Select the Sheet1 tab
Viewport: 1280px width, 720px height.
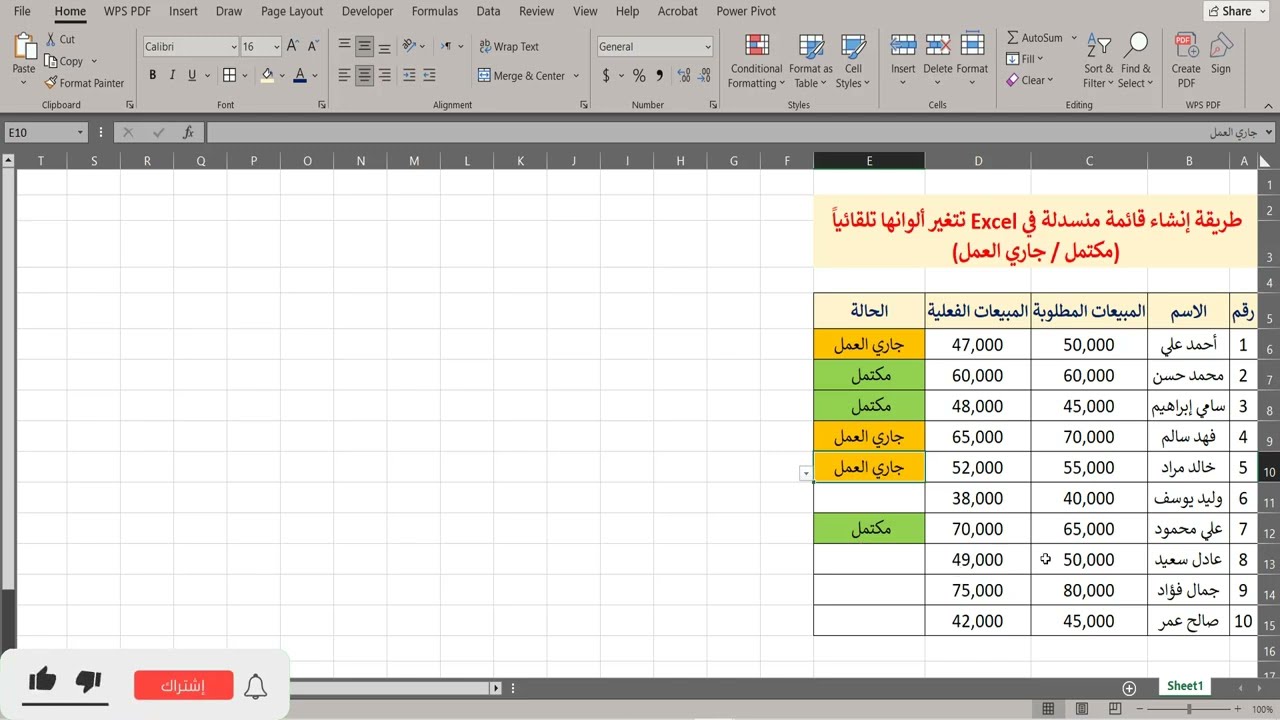[x=1185, y=686]
